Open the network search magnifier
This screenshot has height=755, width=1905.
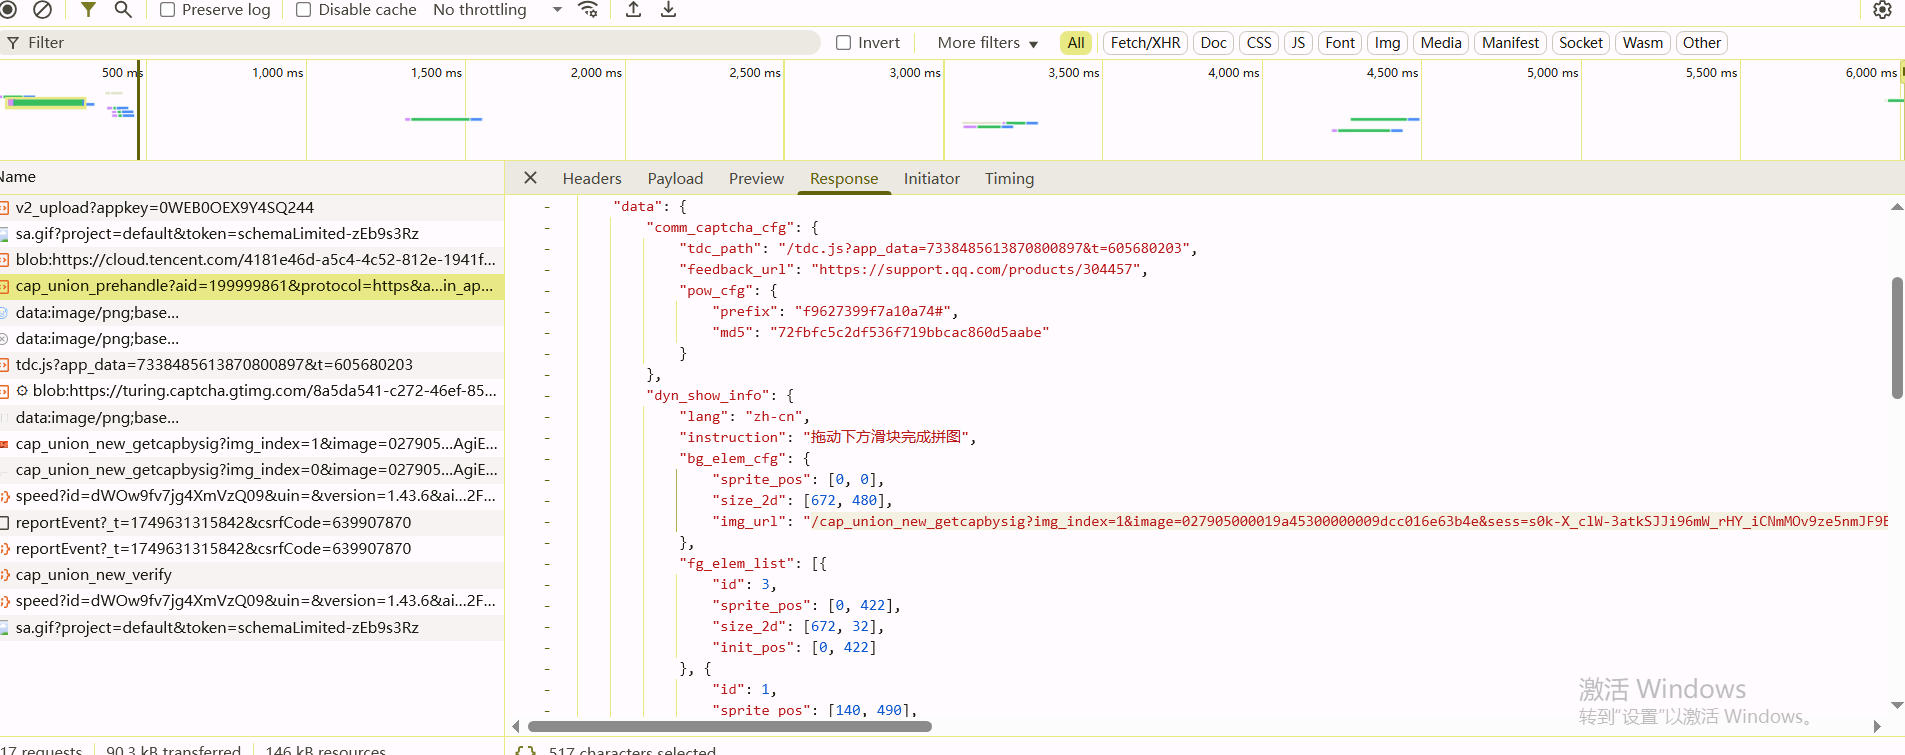point(123,10)
